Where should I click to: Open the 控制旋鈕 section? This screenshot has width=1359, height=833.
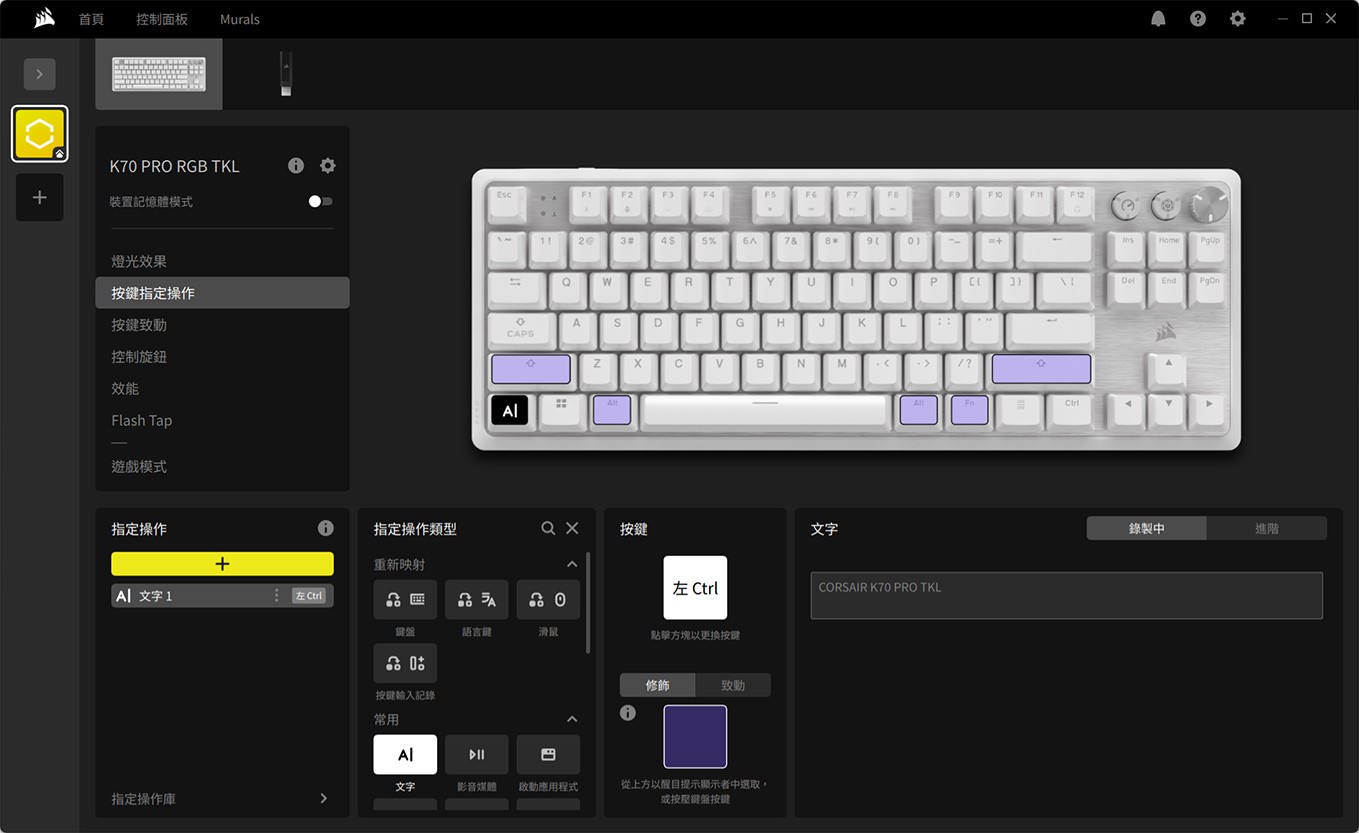click(x=222, y=357)
